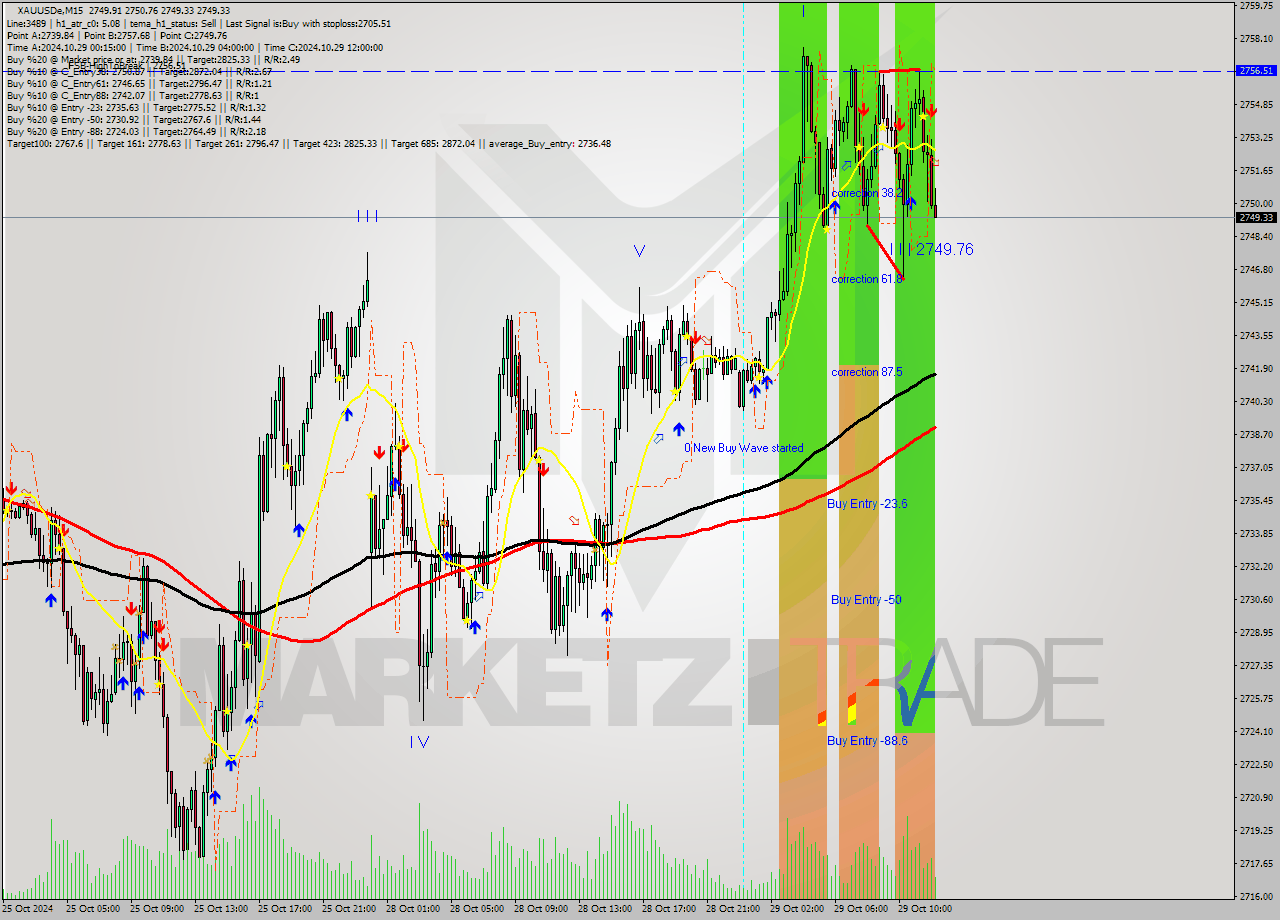Click the 2759.75 price axis label
This screenshot has height=920, width=1280.
pyautogui.click(x=1256, y=5)
